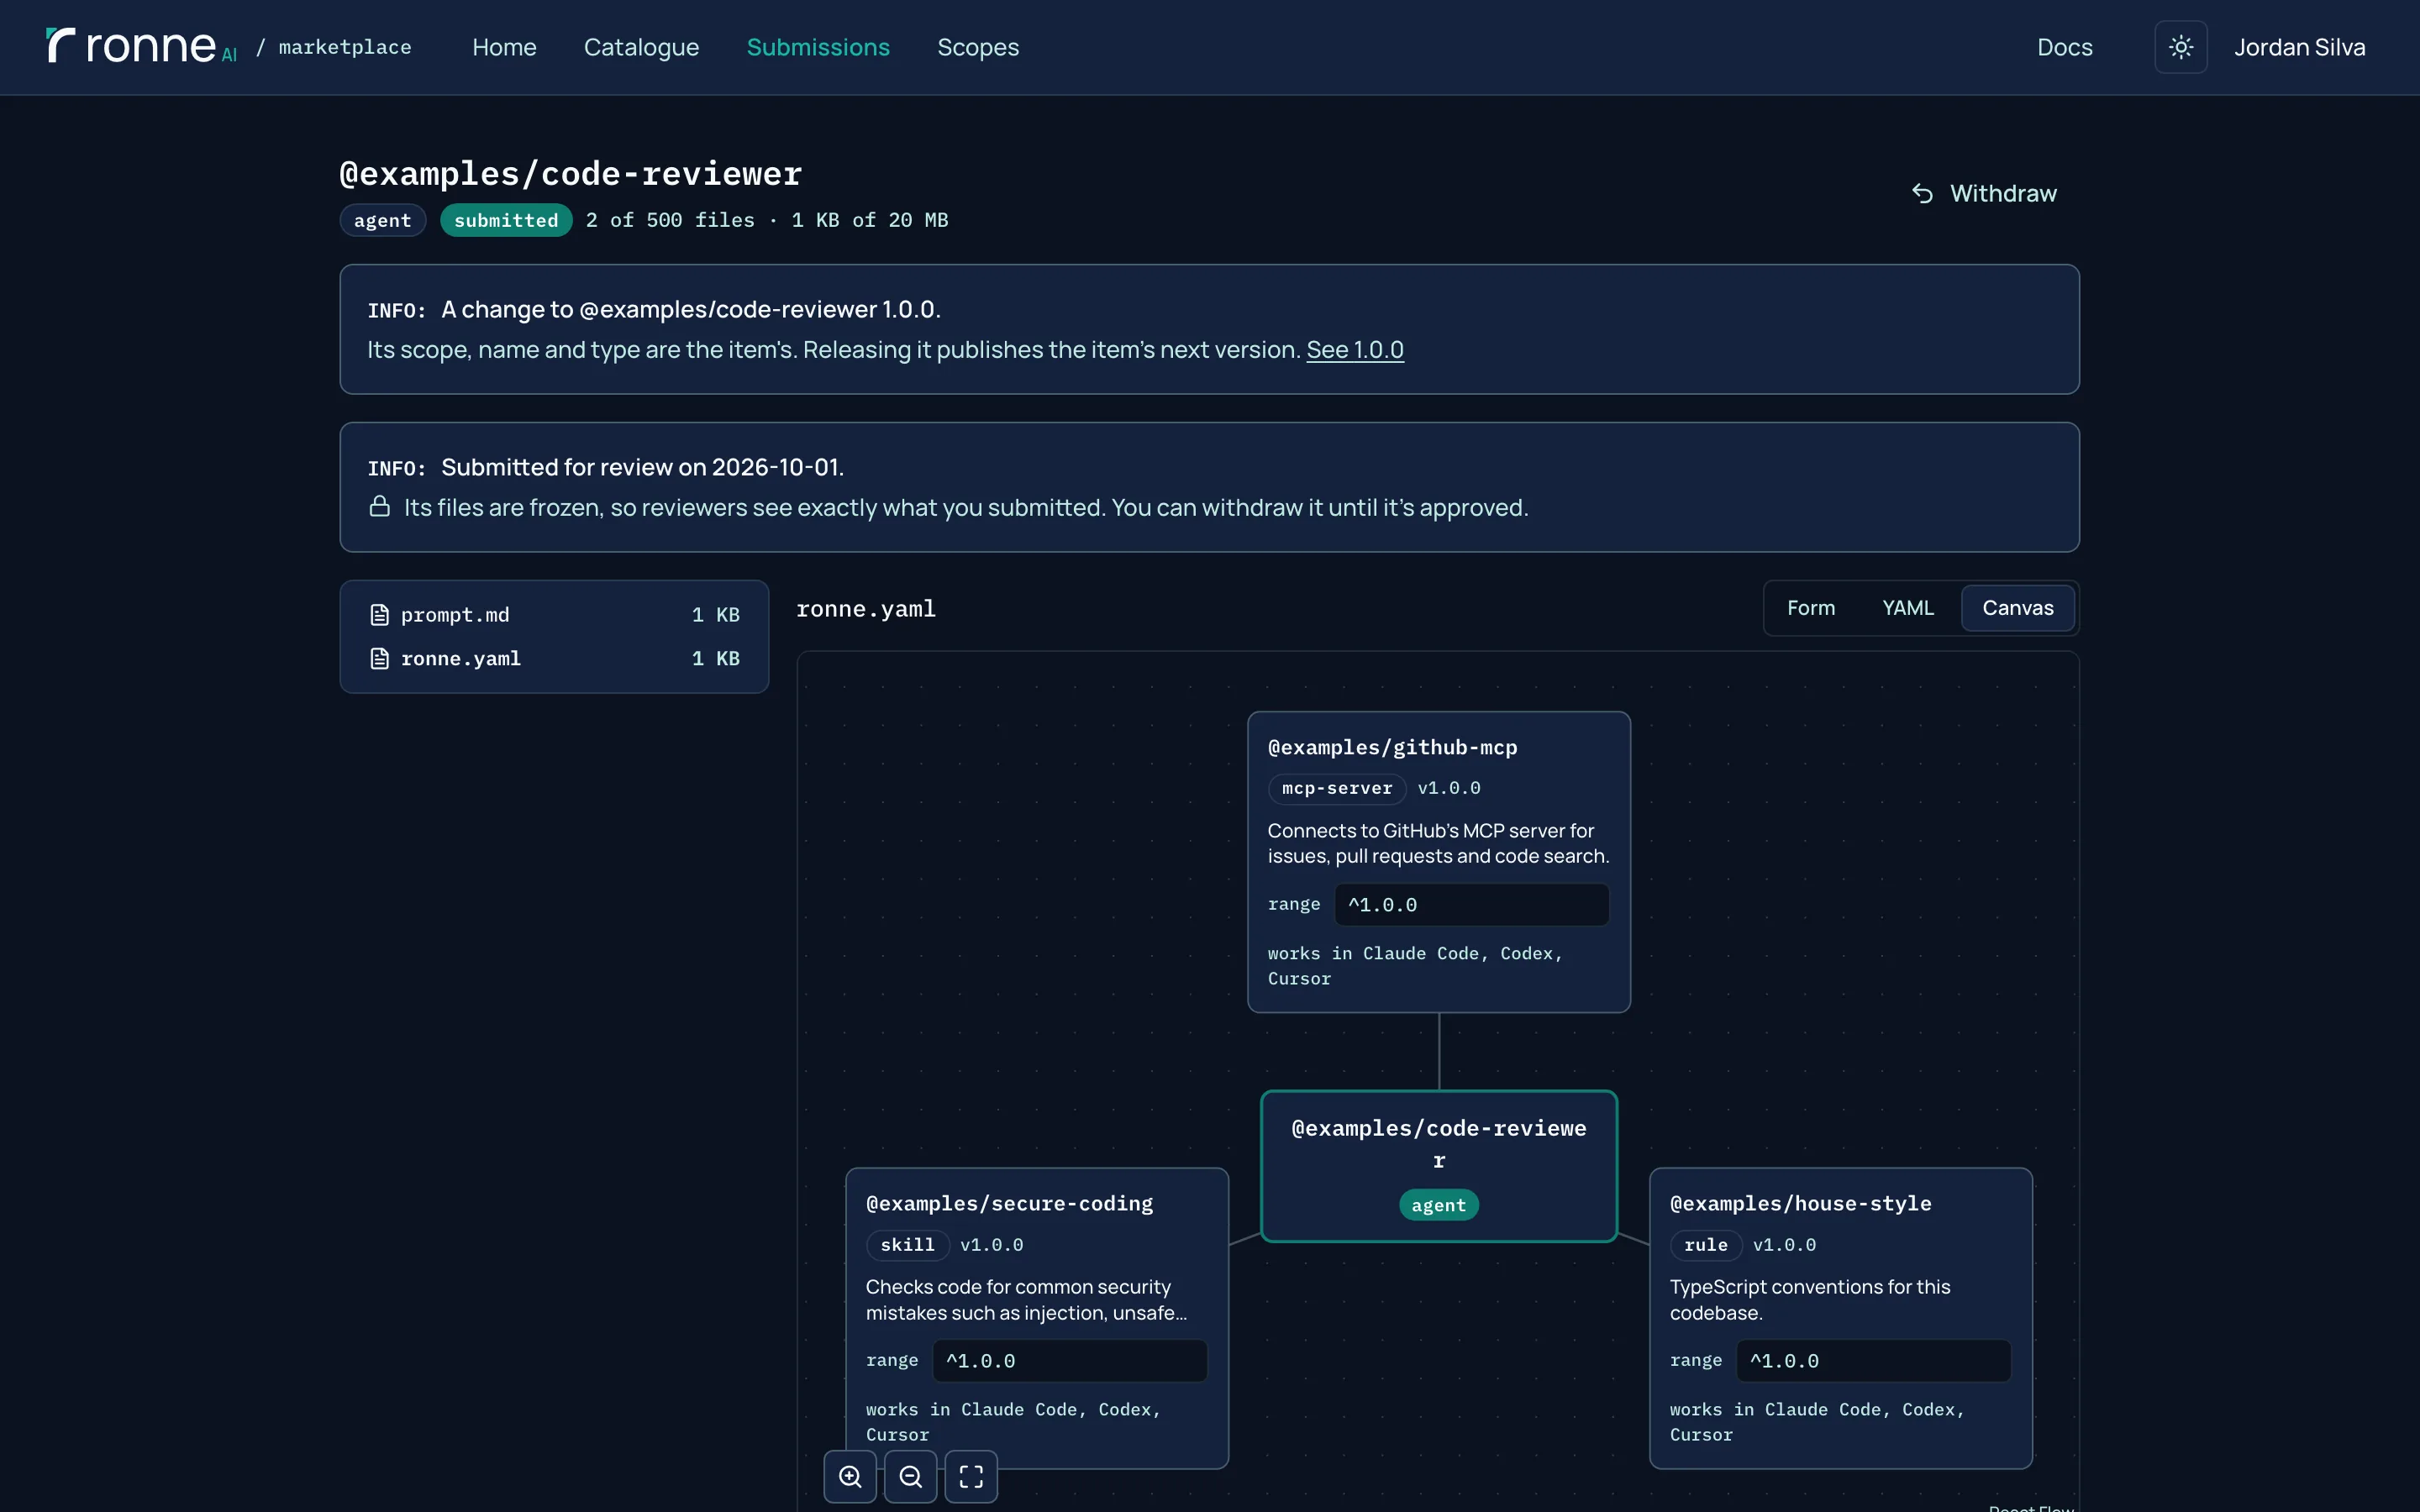The image size is (2420, 1512).
Task: Select the Canvas view tab
Action: pos(2018,608)
